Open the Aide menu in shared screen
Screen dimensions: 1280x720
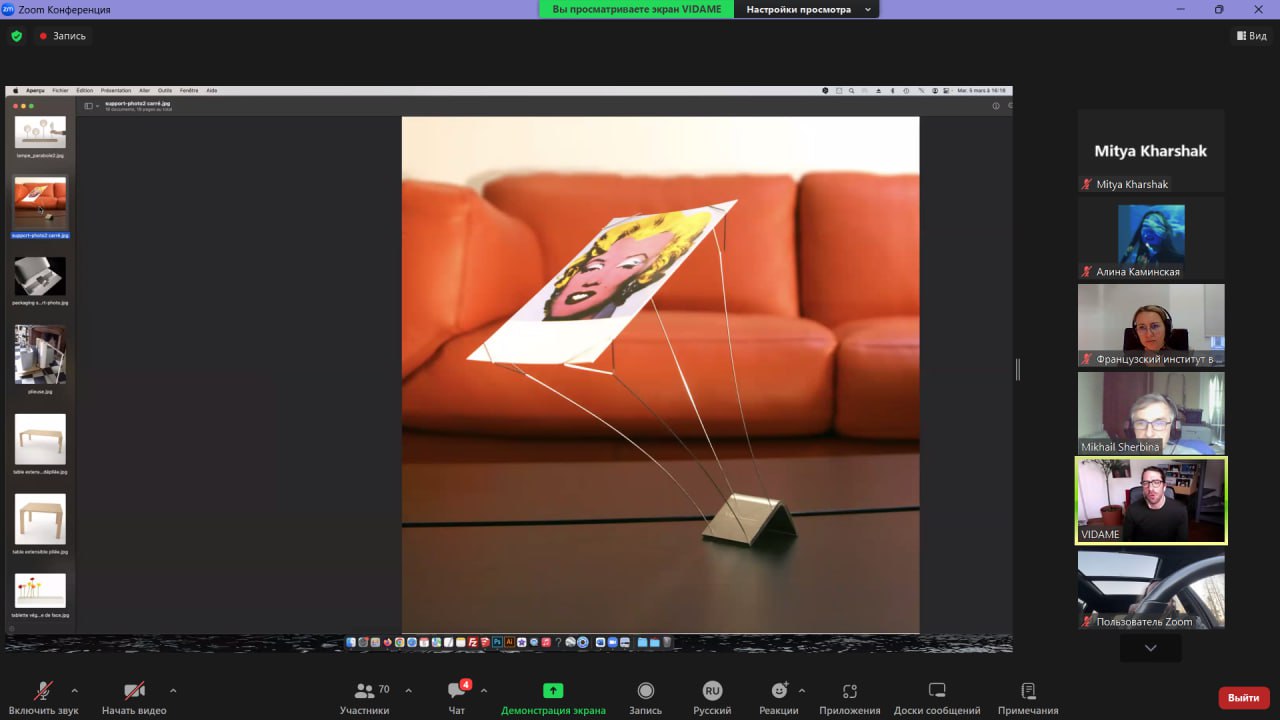[211, 90]
